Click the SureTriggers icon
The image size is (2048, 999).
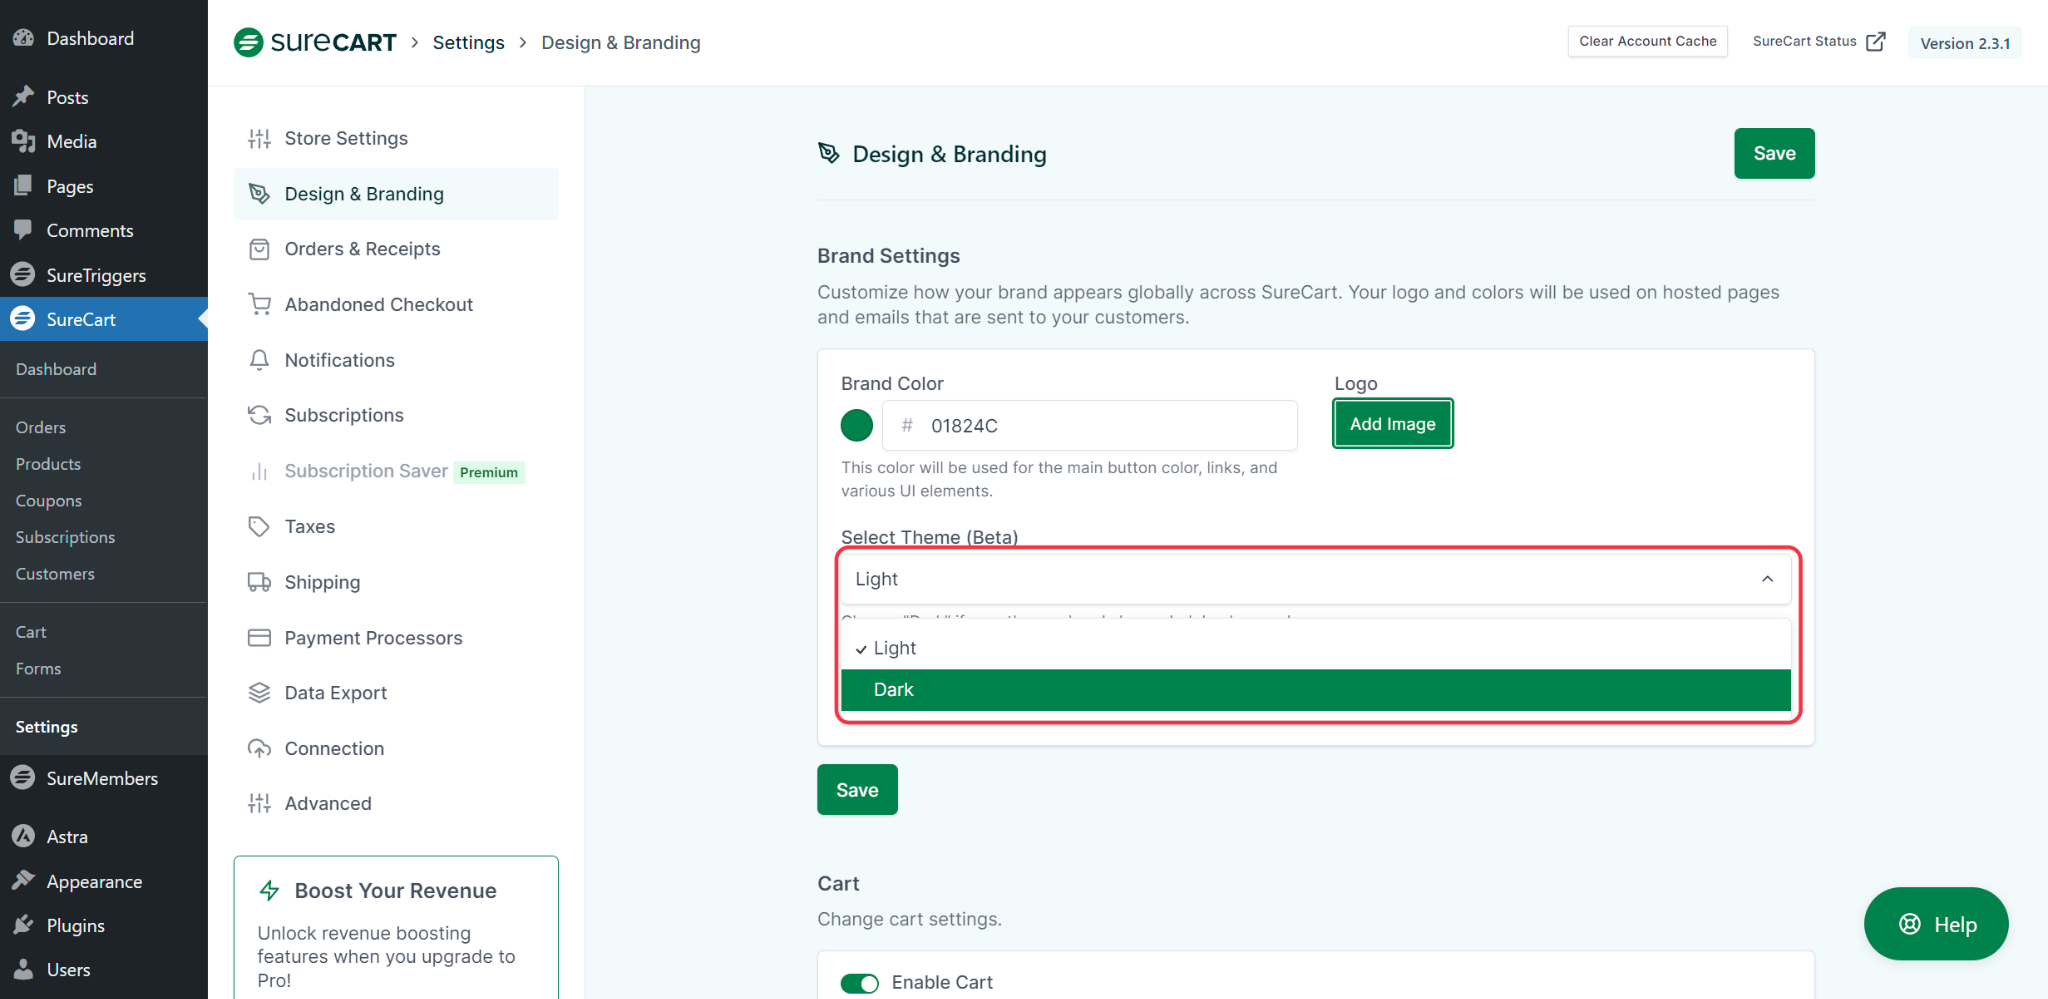coord(23,275)
